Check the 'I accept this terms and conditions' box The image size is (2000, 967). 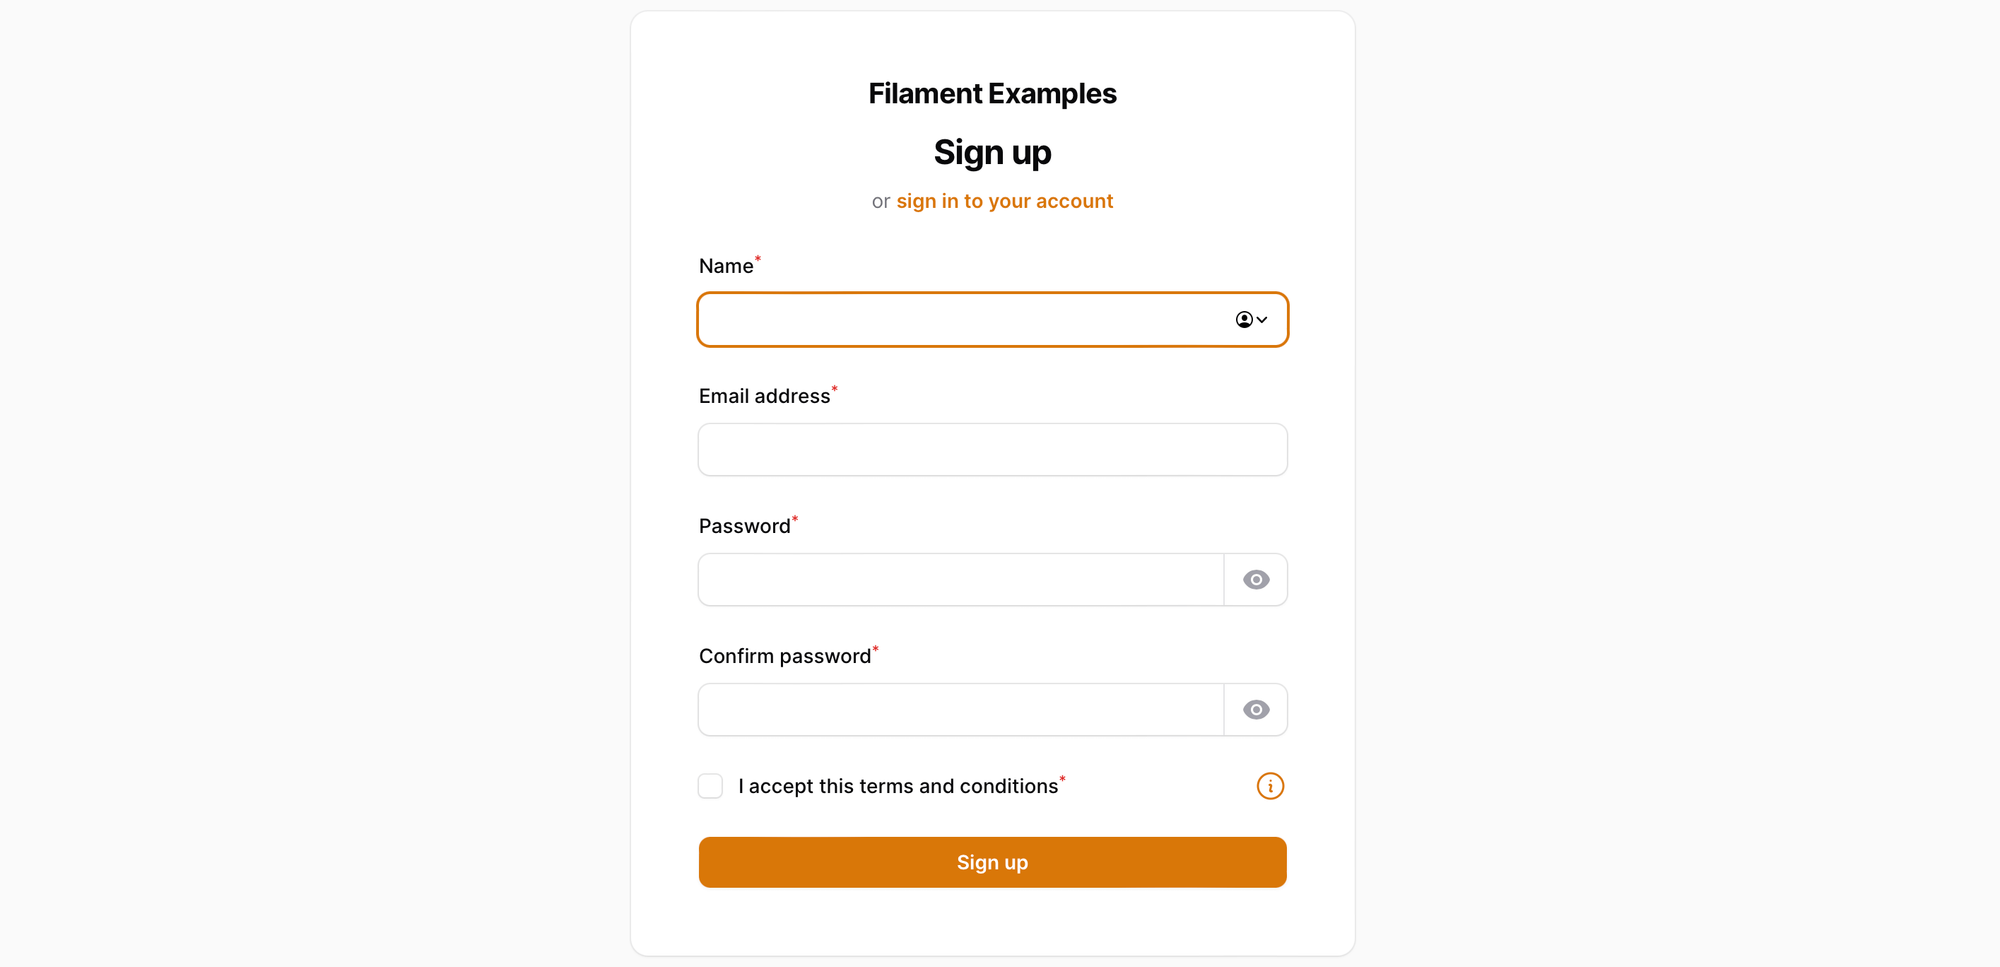point(710,786)
